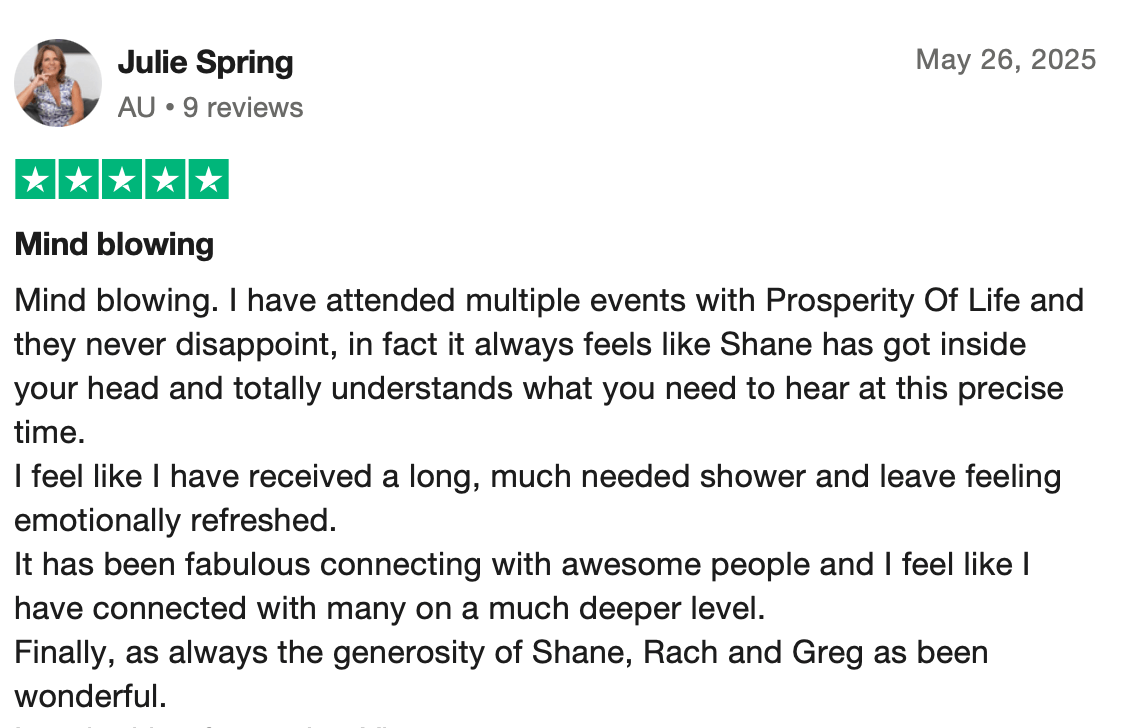Image resolution: width=1128 pixels, height=728 pixels.
Task: Click the "emotionally refreshed." line
Action: point(171,521)
